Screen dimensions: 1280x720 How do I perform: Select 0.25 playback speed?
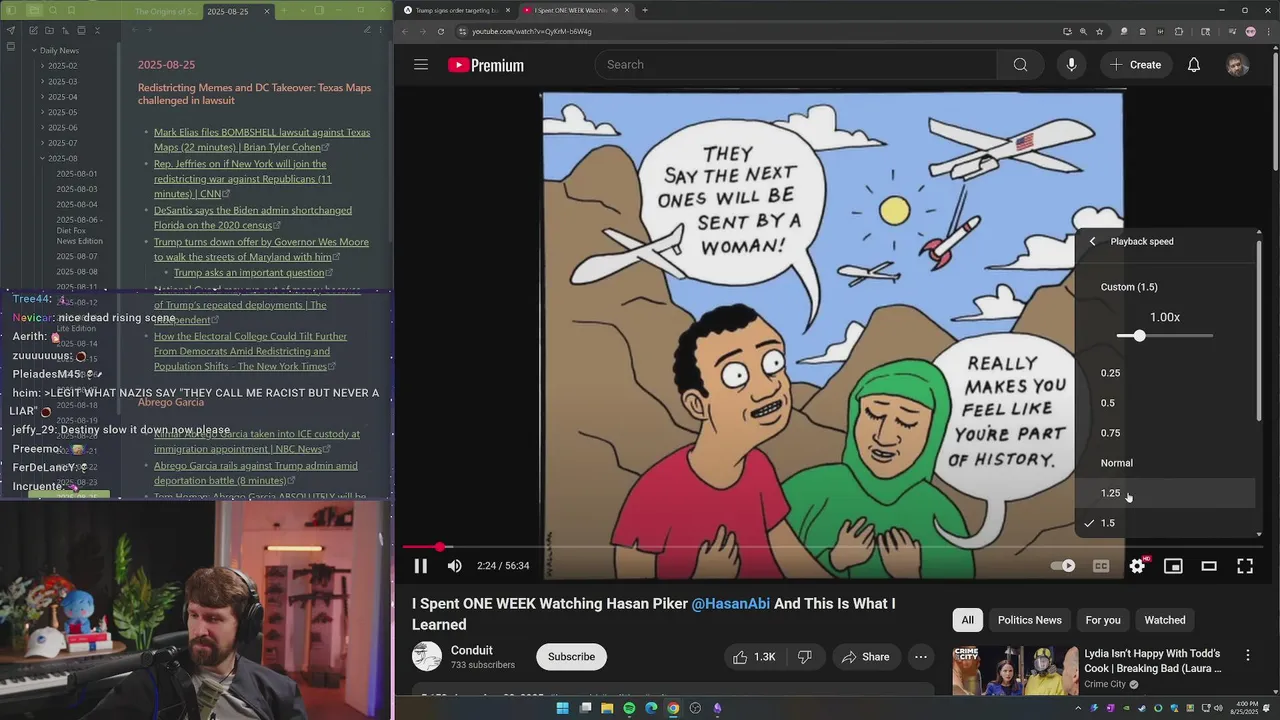pyautogui.click(x=1165, y=373)
